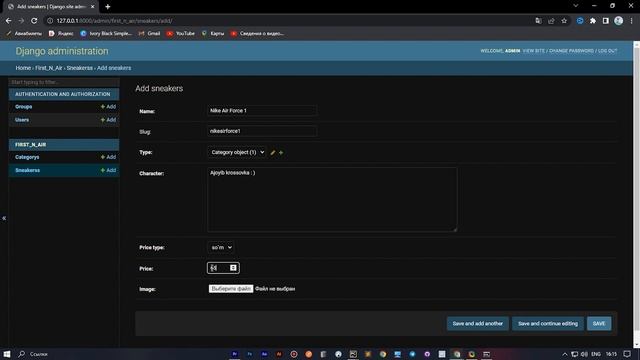The image size is (640, 360).
Task: Open the Chrome profile avatar
Action: pyautogui.click(x=618, y=21)
